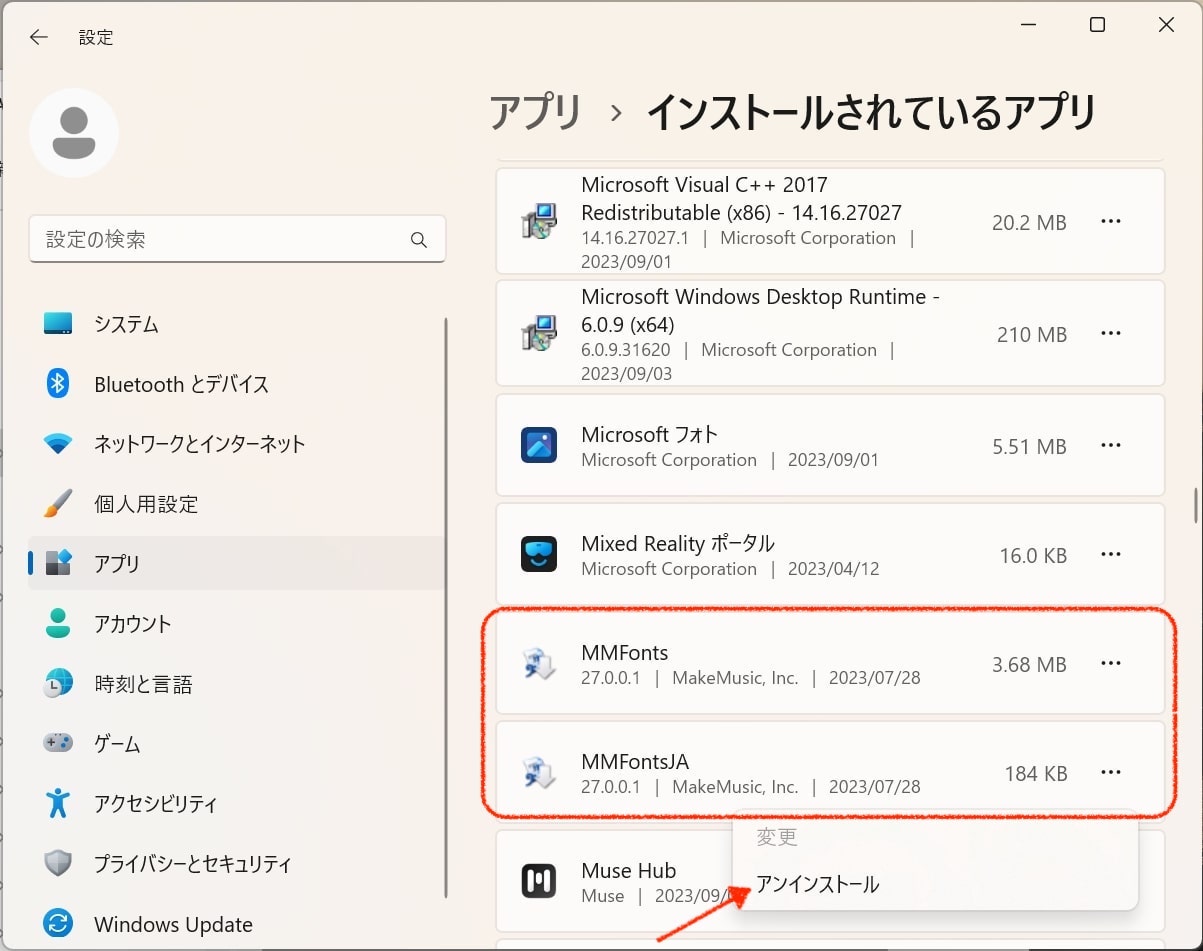Click the clock-globe 時刻と言語 icon

pos(58,684)
